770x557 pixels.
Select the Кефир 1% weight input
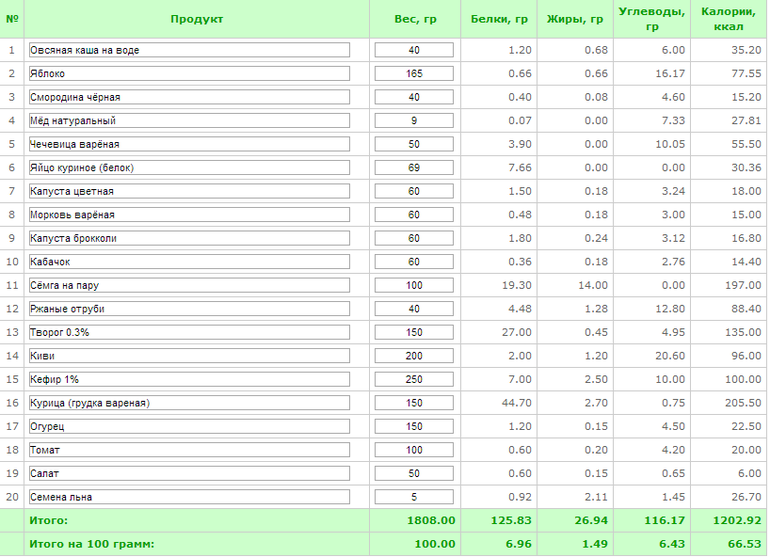[414, 379]
